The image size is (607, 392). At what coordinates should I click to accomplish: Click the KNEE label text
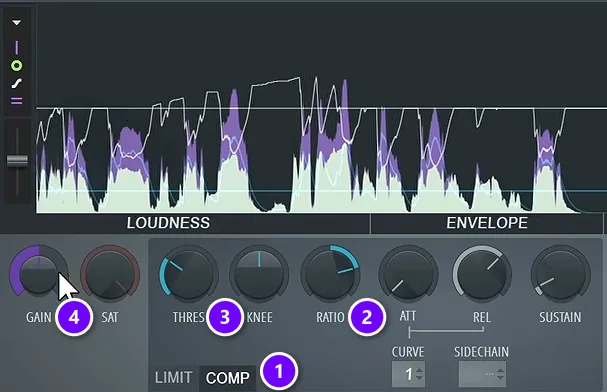click(x=260, y=317)
